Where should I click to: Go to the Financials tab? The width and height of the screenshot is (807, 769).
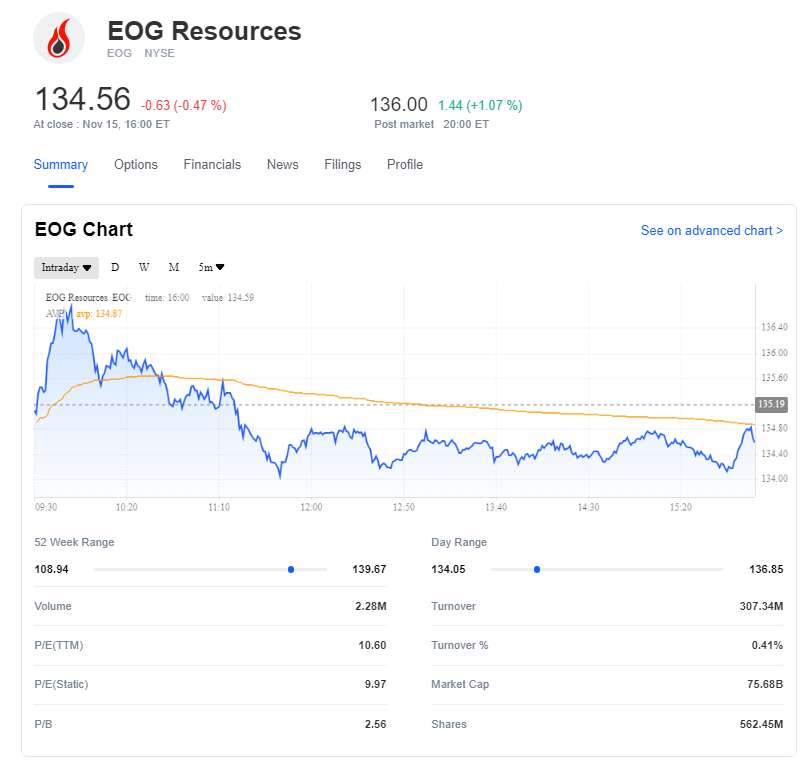212,165
